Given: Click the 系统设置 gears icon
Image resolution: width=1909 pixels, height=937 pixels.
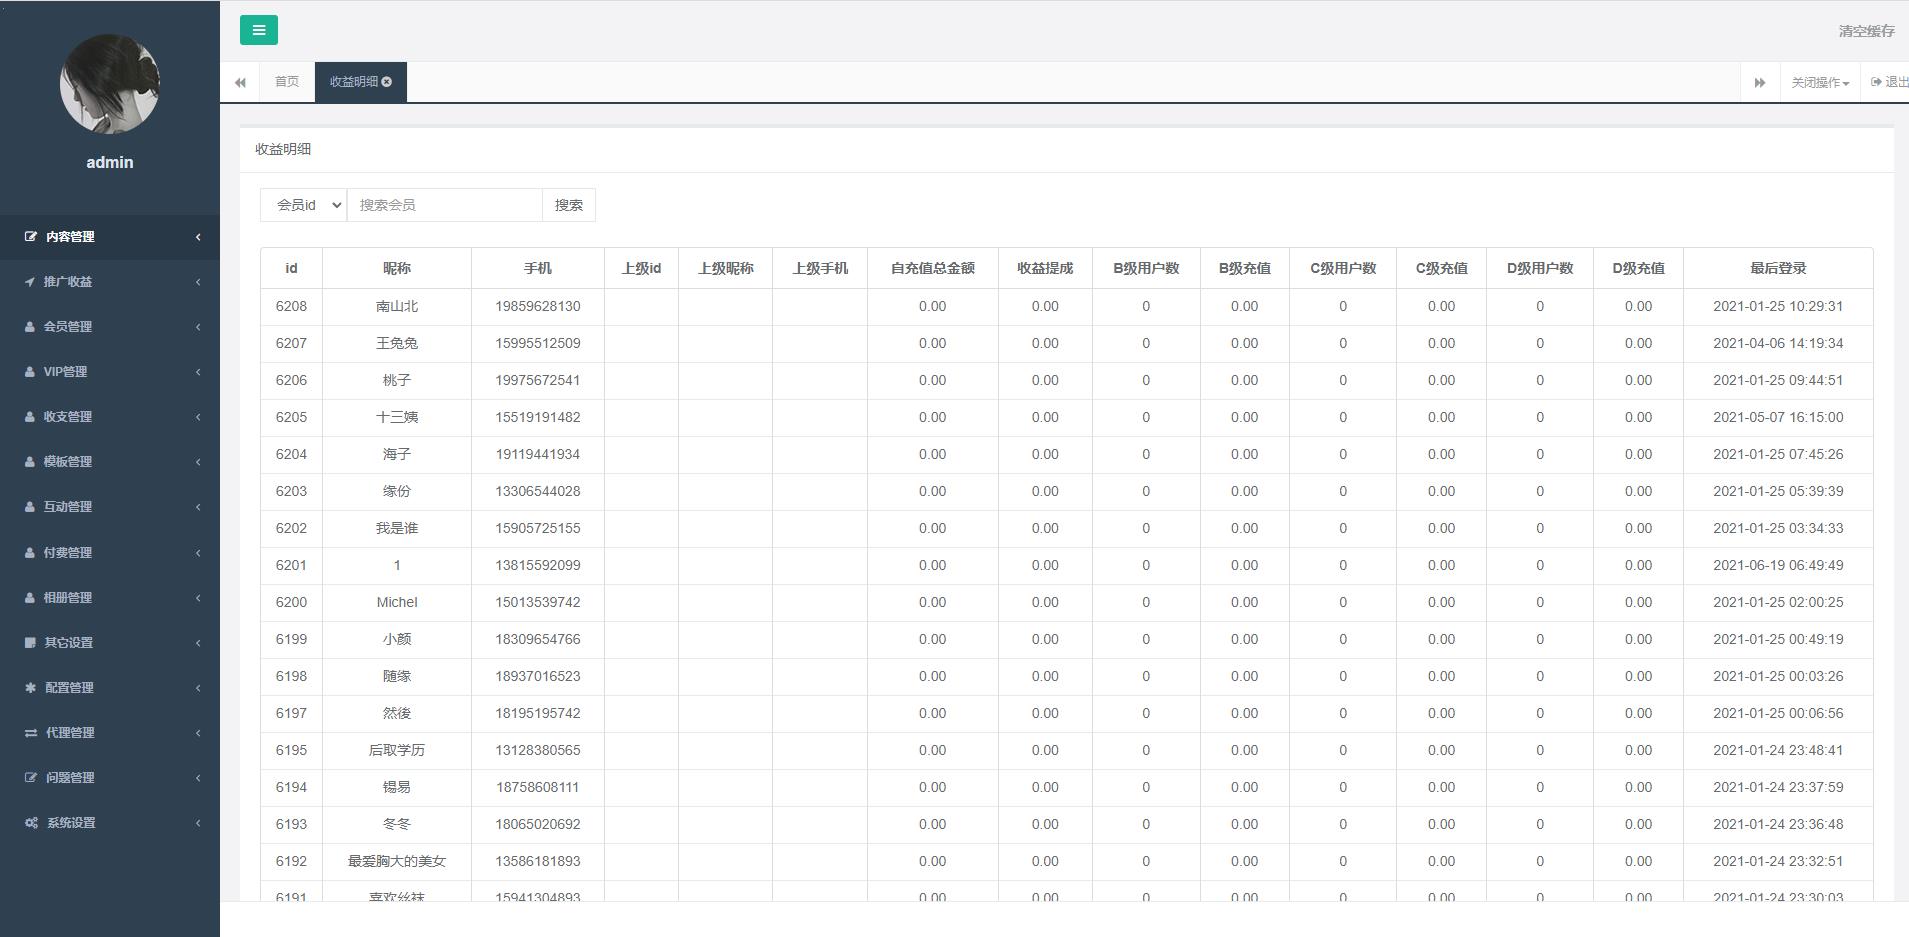Looking at the screenshot, I should (31, 823).
